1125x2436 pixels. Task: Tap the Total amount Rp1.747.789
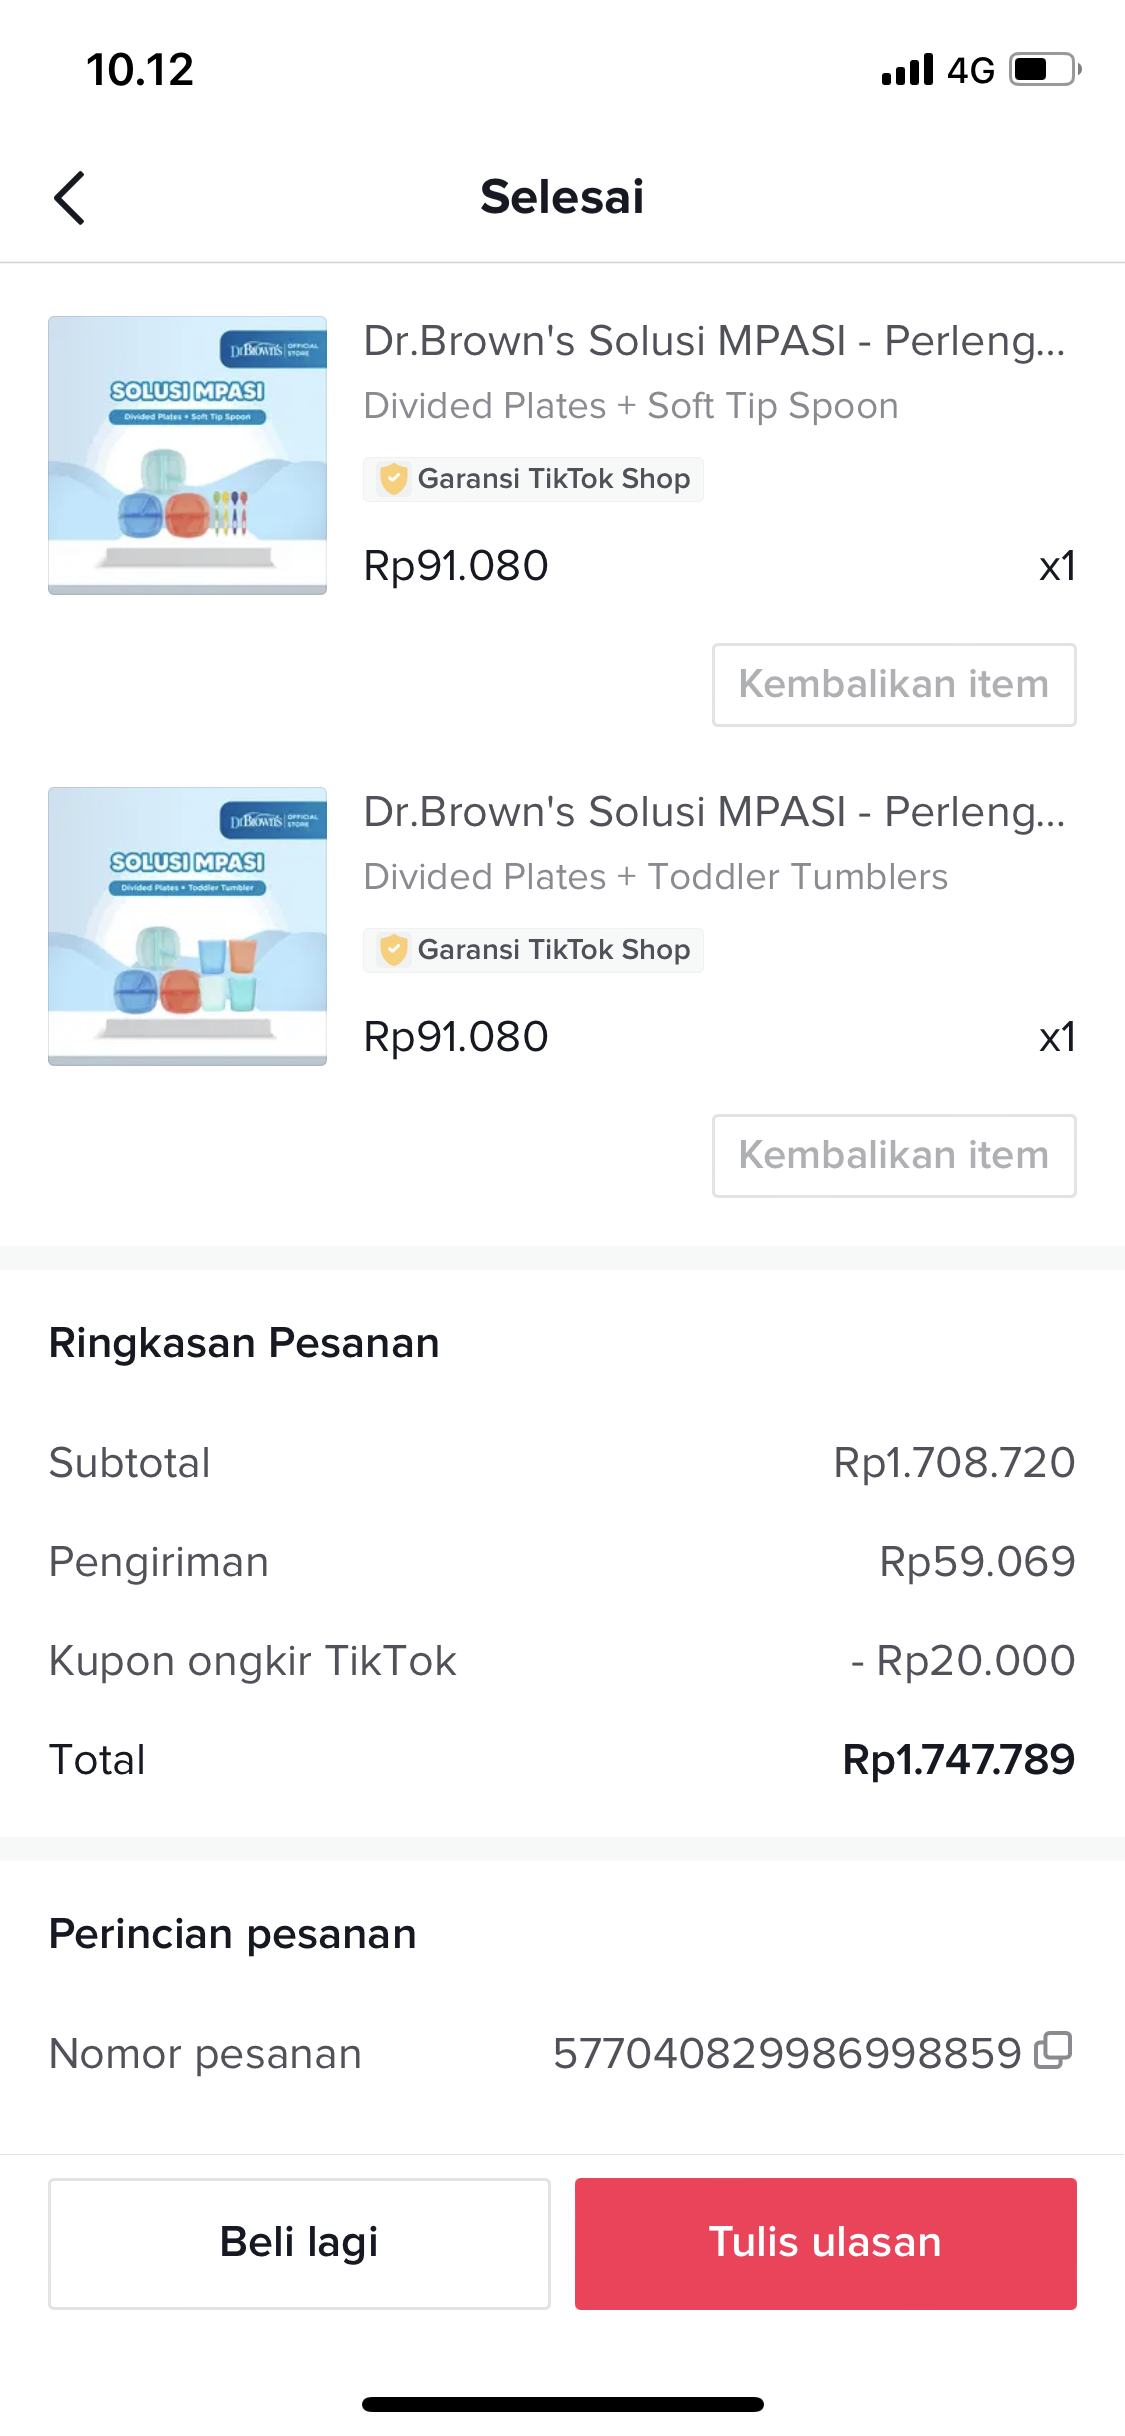[958, 1760]
